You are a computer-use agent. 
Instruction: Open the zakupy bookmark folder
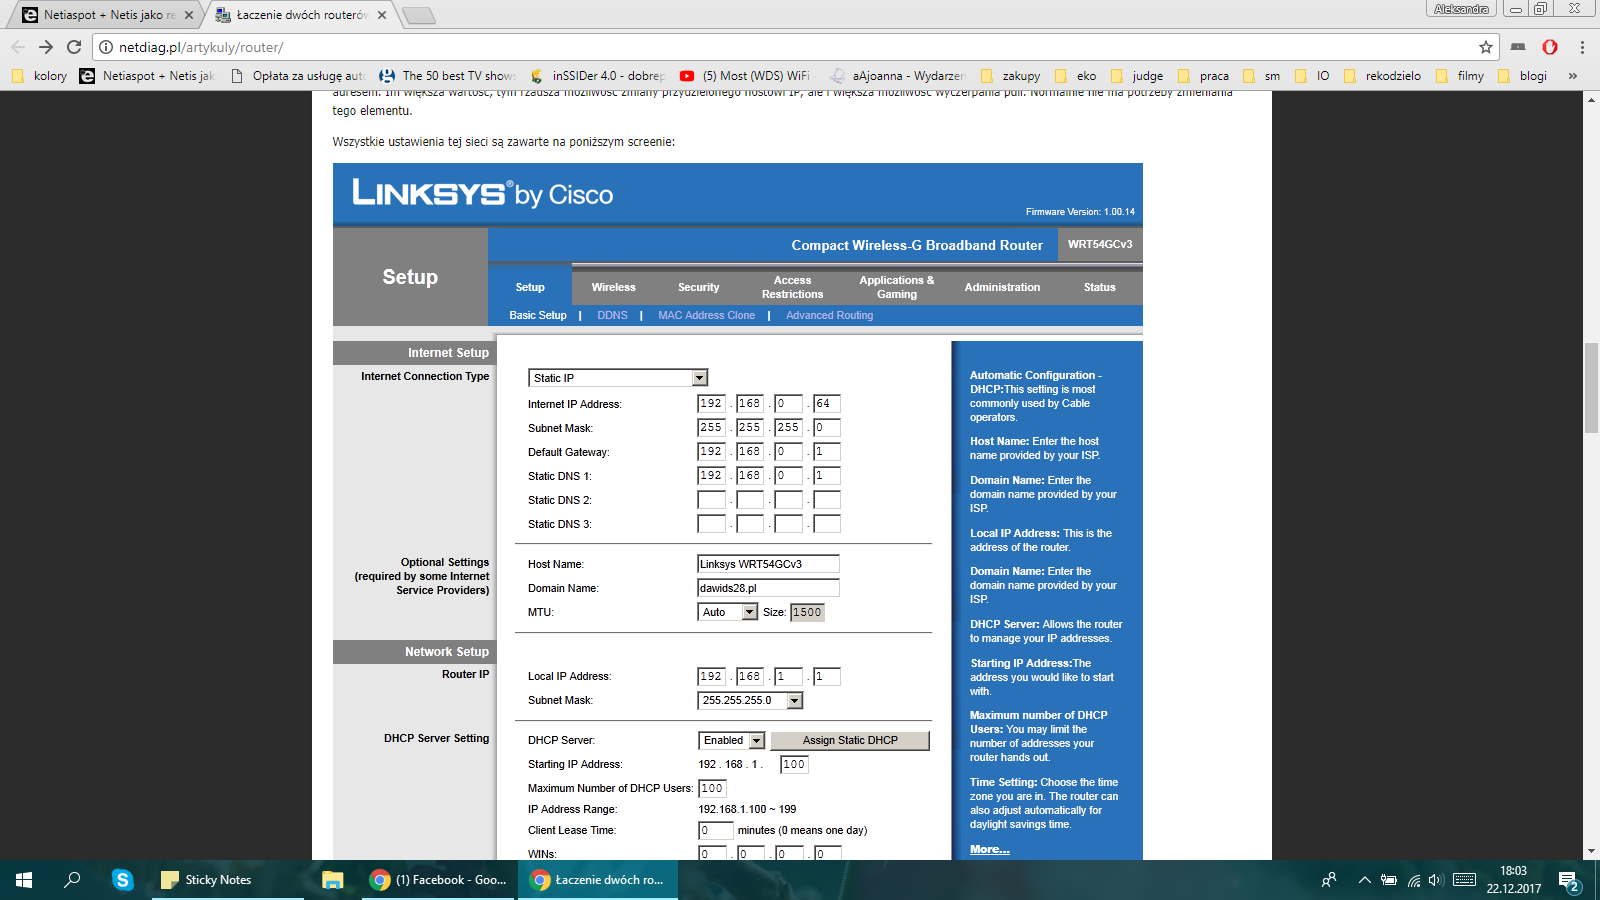[1011, 76]
